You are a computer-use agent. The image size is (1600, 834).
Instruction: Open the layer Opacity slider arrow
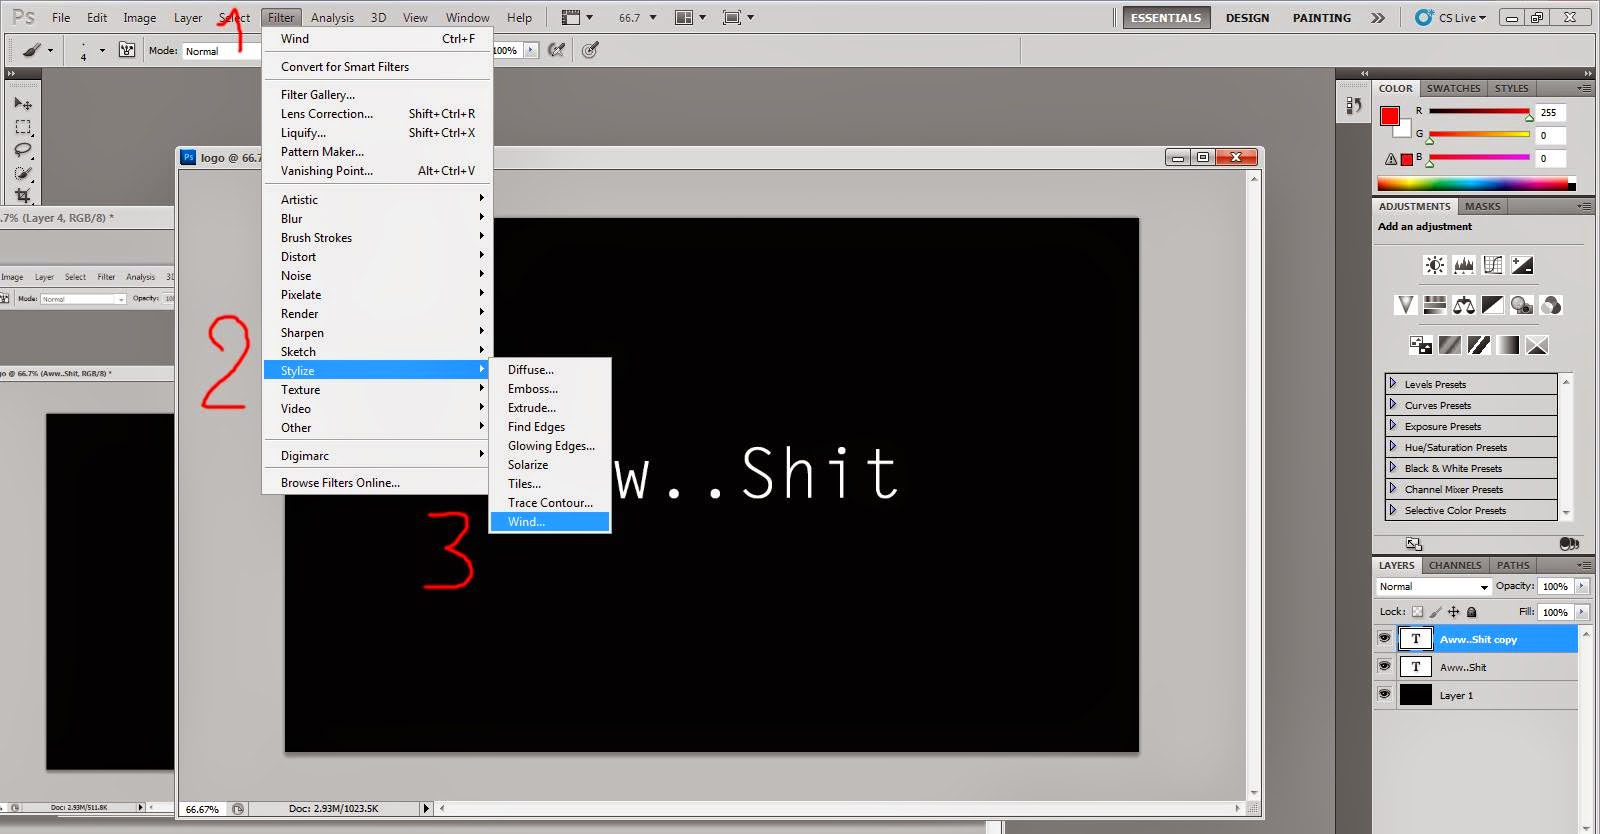pyautogui.click(x=1582, y=587)
